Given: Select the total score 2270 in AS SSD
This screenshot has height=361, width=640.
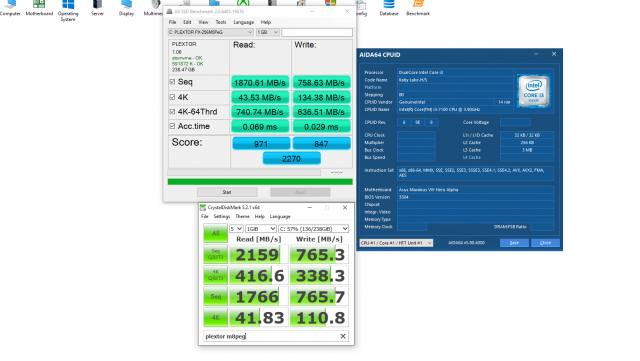Looking at the screenshot, I should 291,158.
